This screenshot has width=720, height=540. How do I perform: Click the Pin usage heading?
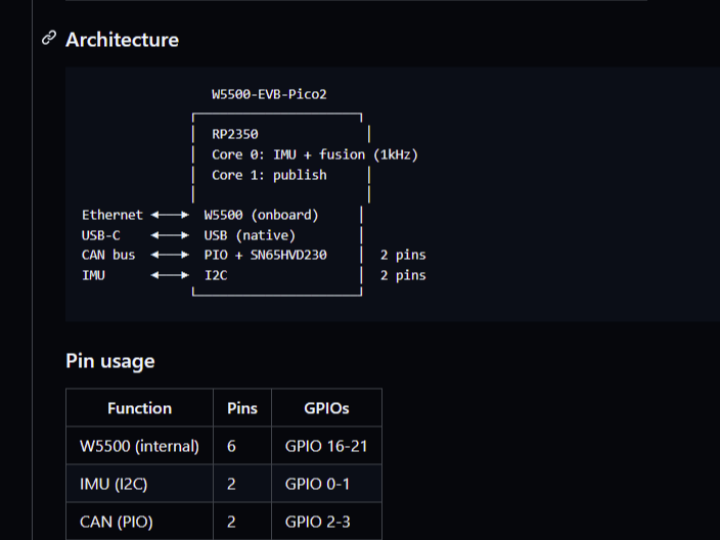click(x=110, y=361)
